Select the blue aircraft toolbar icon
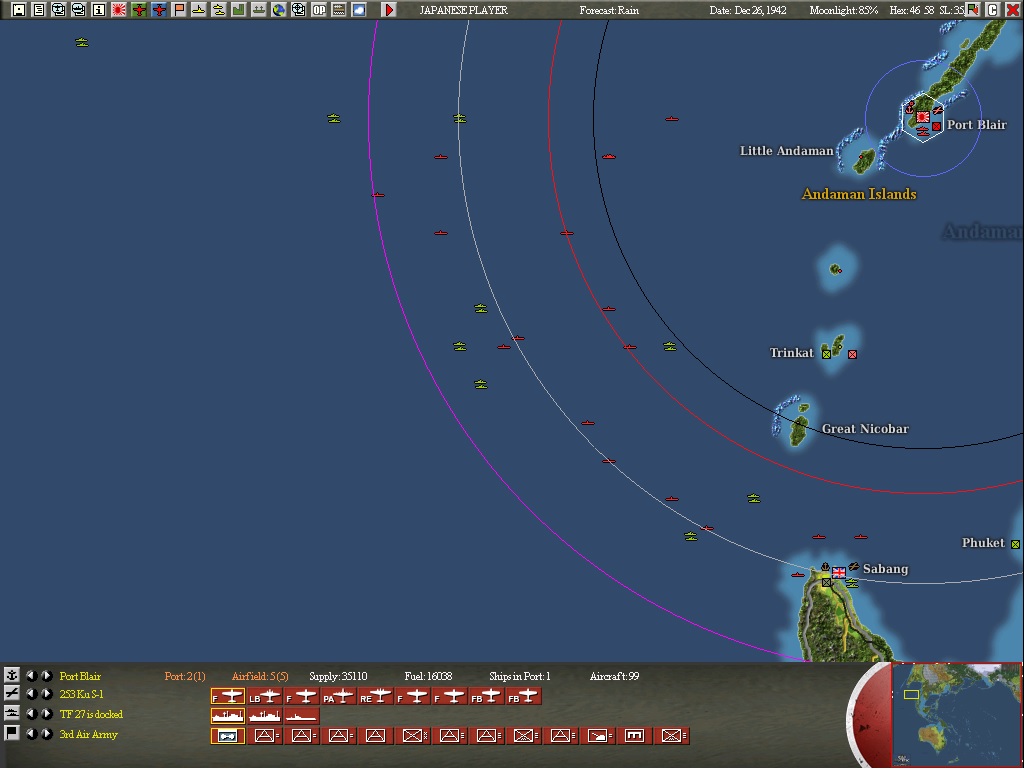 coord(159,10)
